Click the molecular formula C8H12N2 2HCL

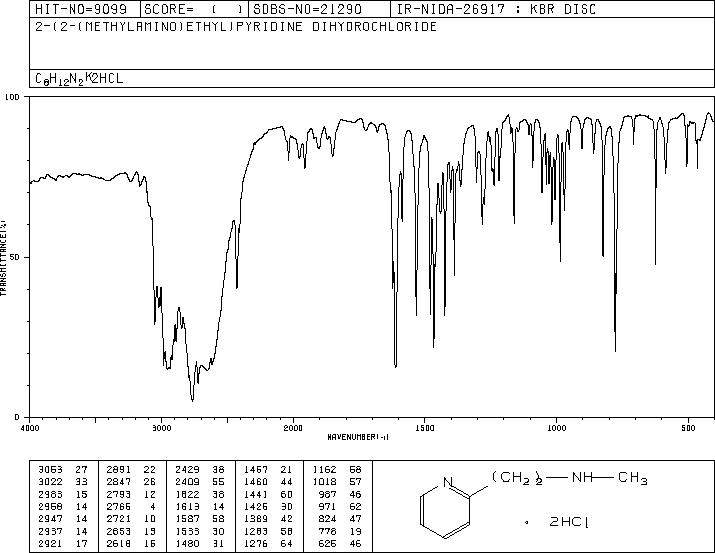point(79,79)
